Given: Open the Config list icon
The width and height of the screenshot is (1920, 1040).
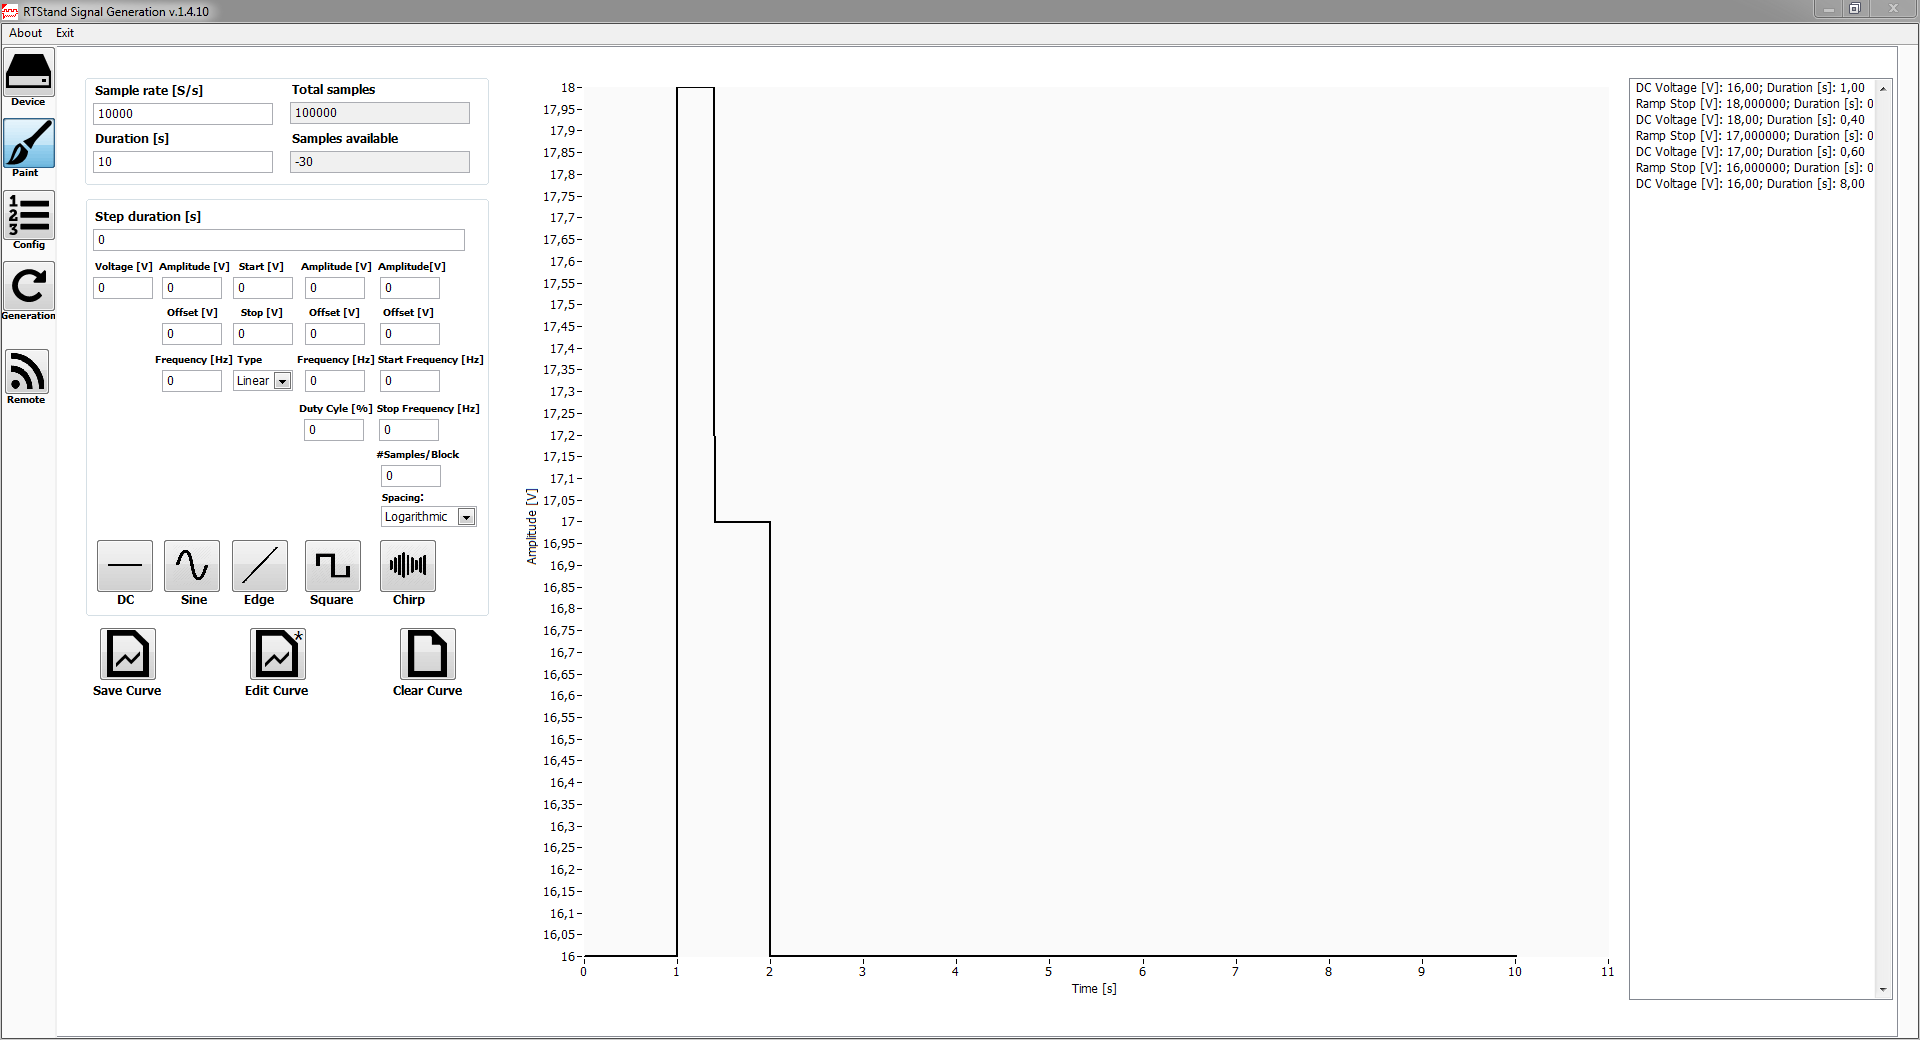Looking at the screenshot, I should [x=29, y=215].
